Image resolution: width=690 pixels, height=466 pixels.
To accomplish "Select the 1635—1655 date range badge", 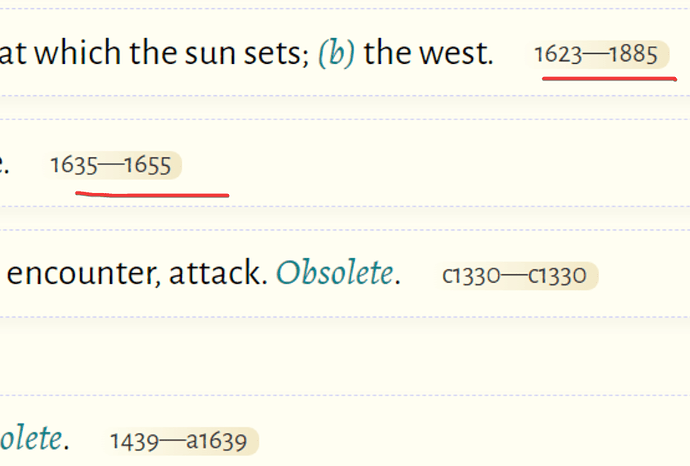I will click(x=111, y=165).
